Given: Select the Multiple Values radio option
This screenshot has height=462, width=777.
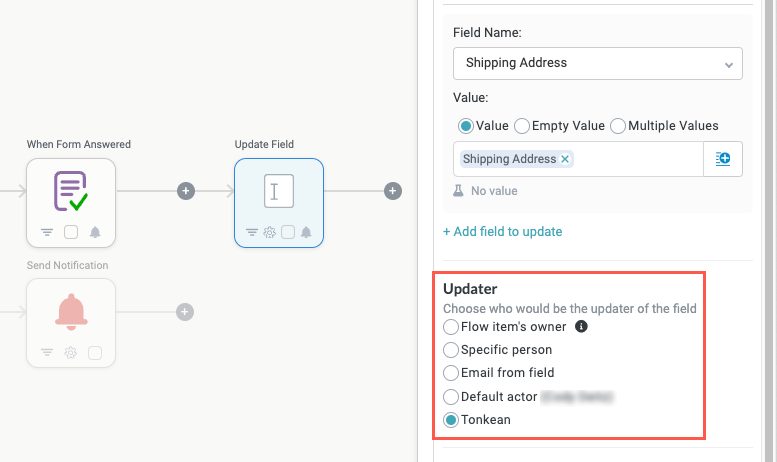Looking at the screenshot, I should 617,126.
